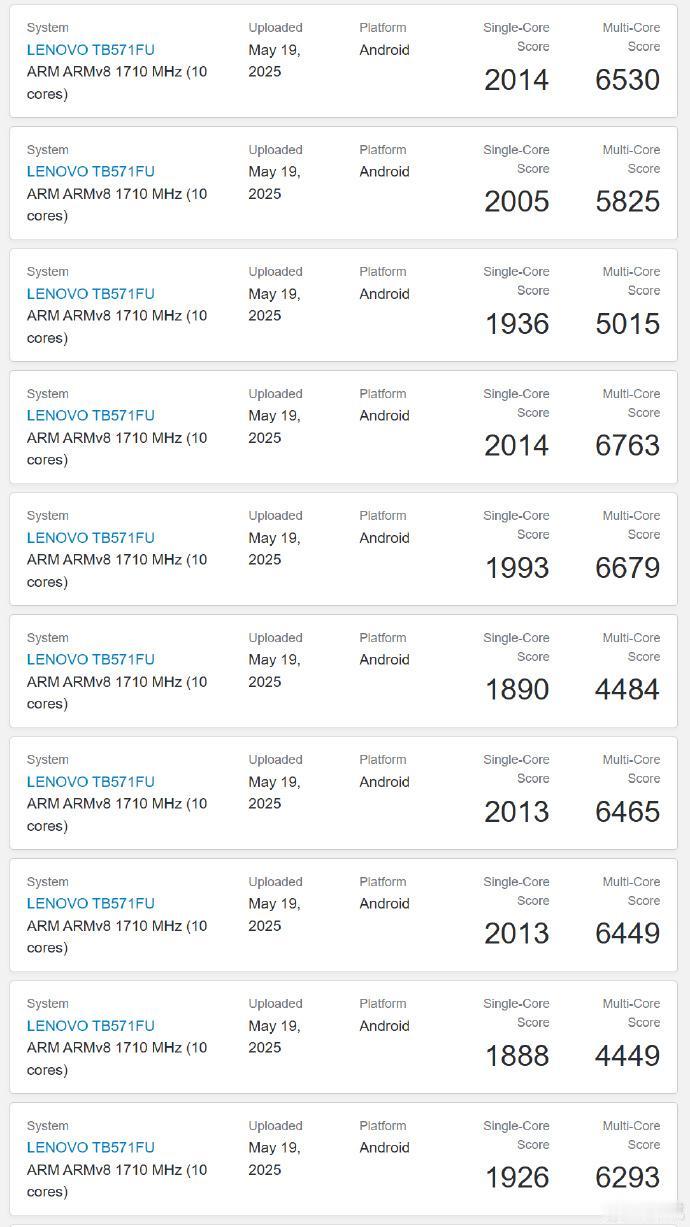Open LENOVO TB571FU result scoring 6449 multi-core

tap(90, 904)
